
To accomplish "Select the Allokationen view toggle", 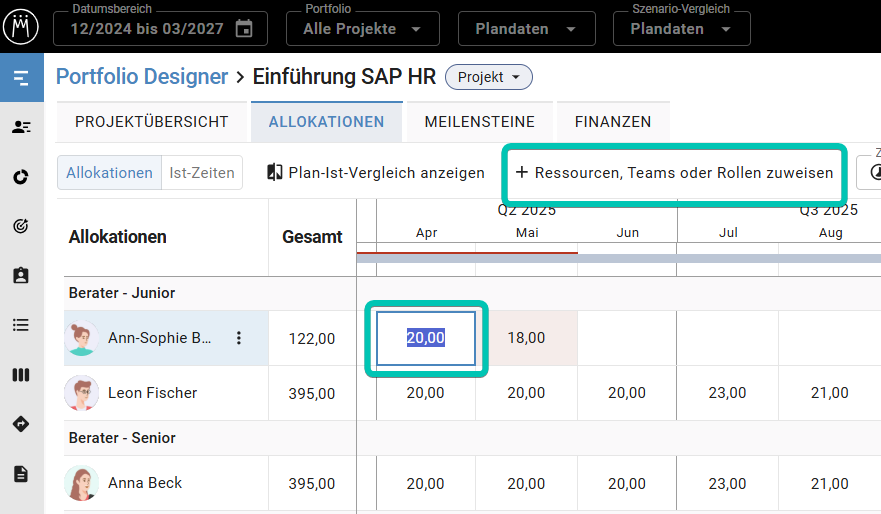I will [x=109, y=173].
